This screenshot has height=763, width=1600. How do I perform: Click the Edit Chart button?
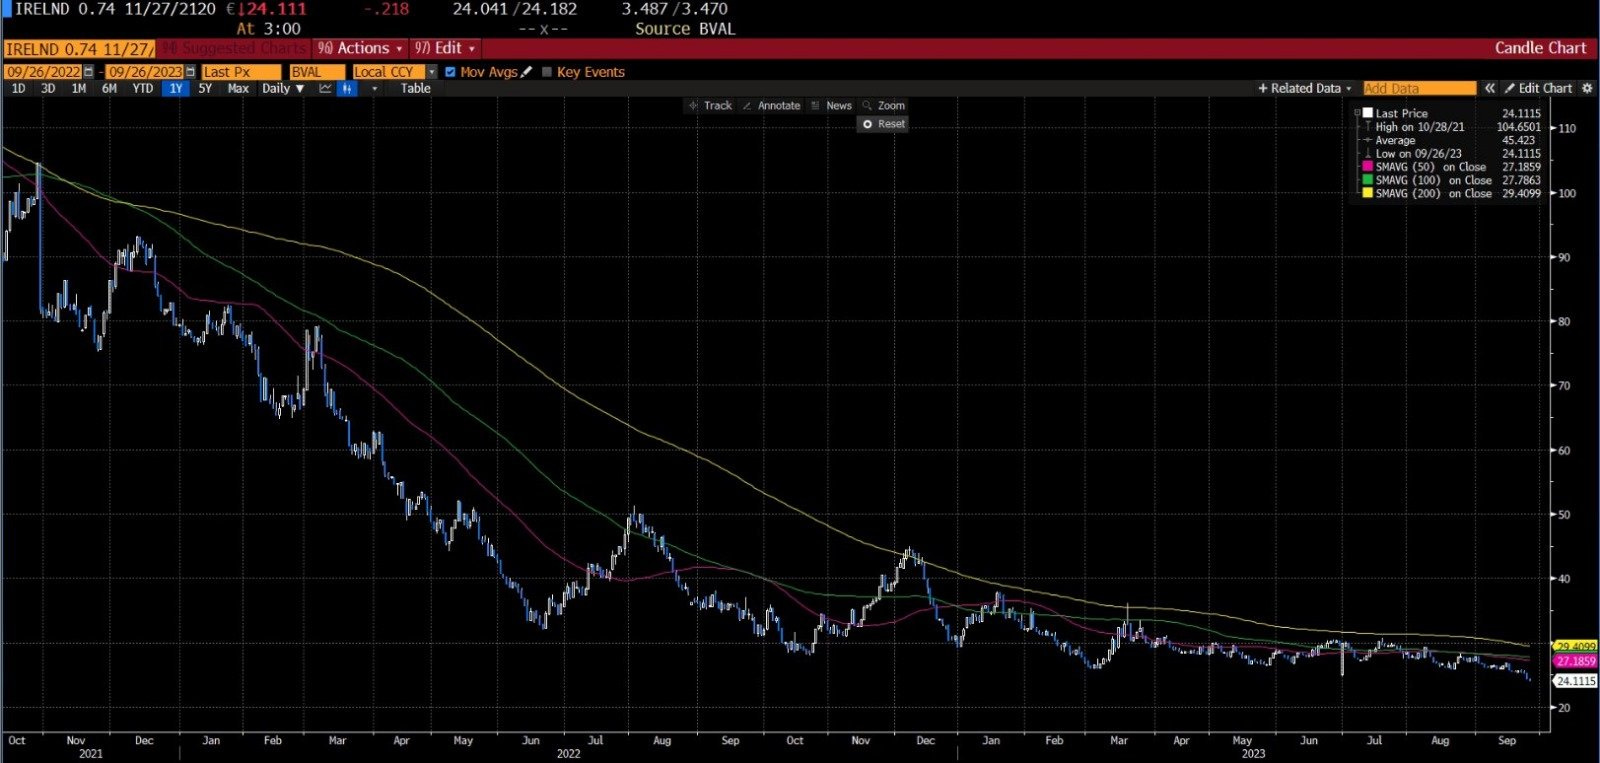[1538, 88]
